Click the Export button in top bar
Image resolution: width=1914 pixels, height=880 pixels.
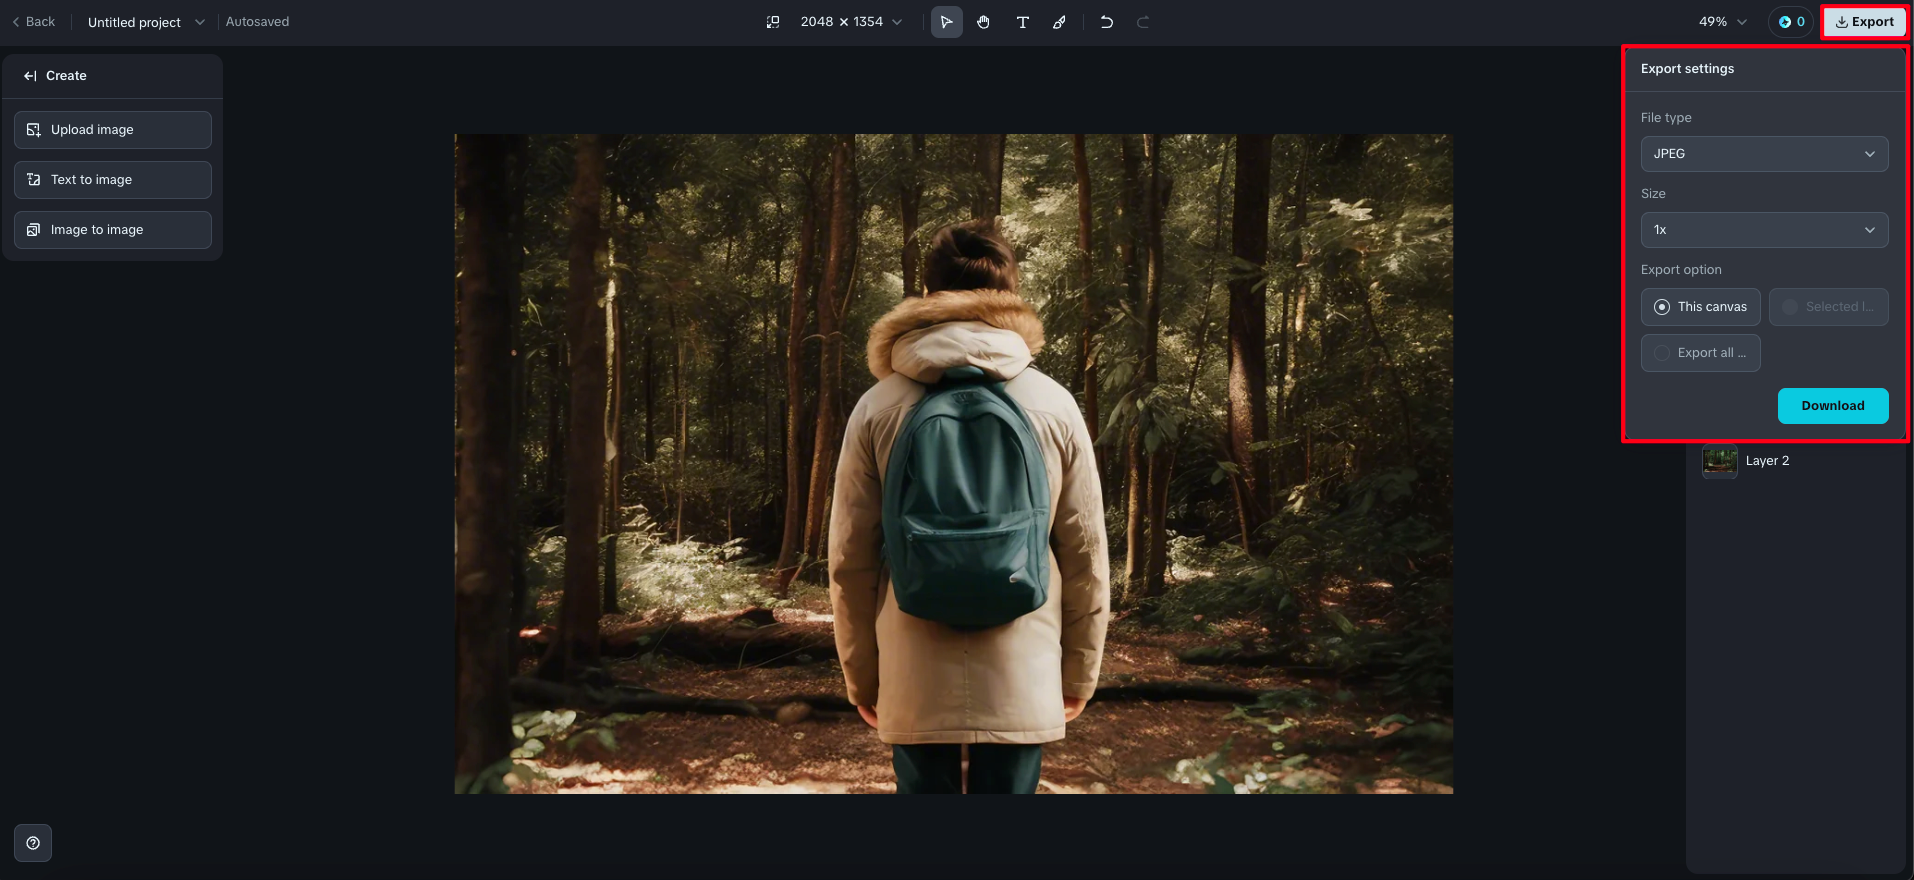click(x=1864, y=22)
